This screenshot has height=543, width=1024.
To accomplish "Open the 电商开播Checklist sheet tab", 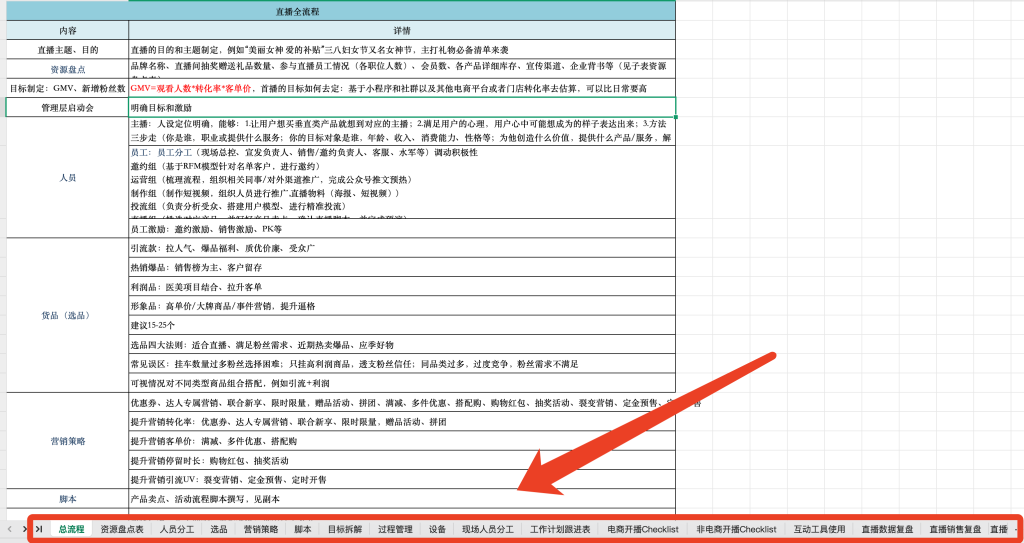I will coord(643,529).
